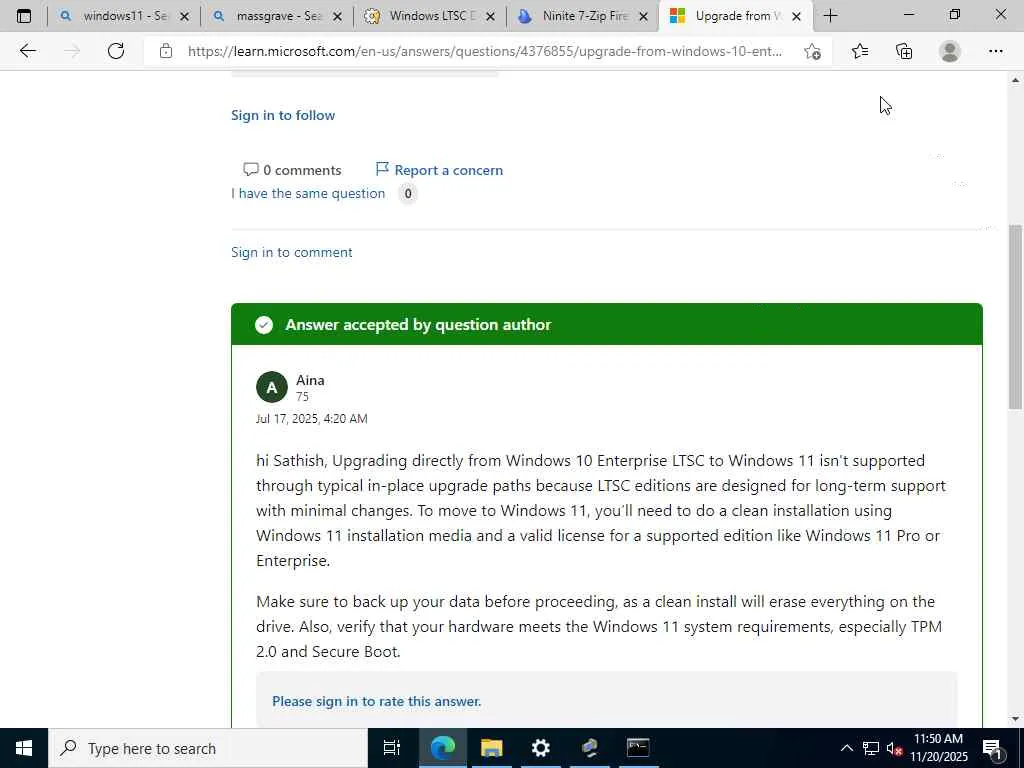Open the Windows Start menu

pyautogui.click(x=24, y=748)
